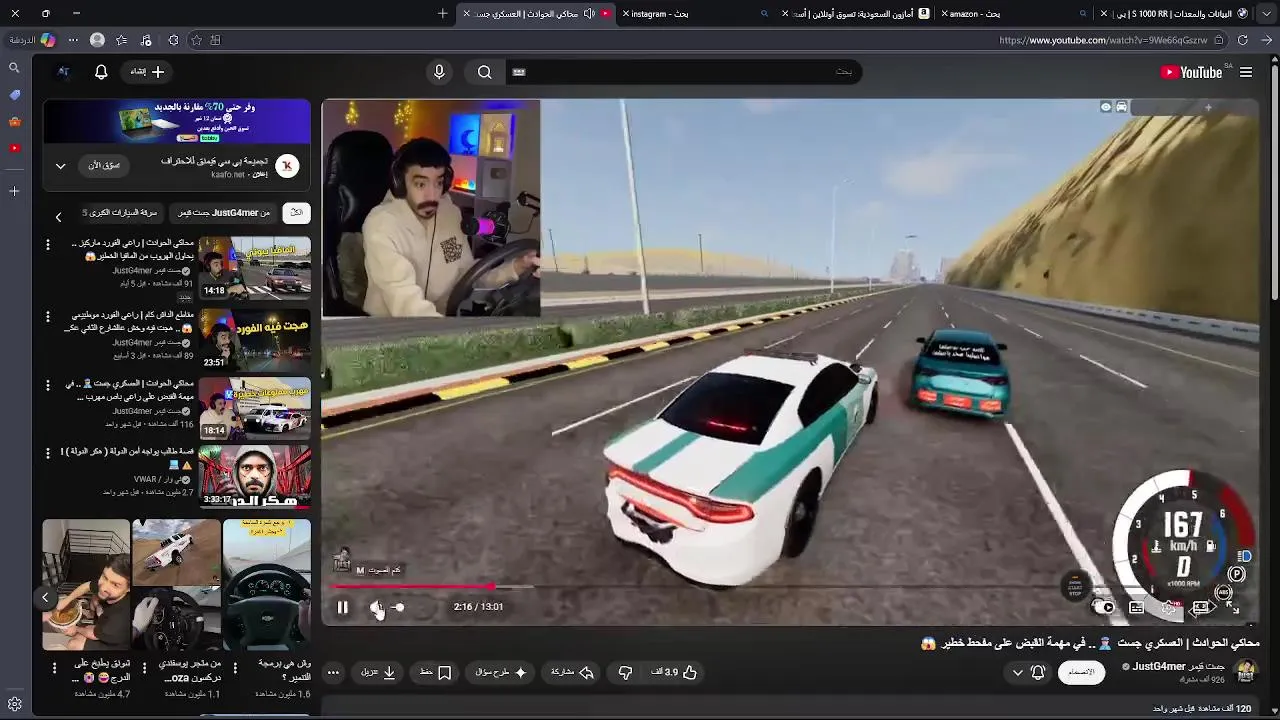Open more actions ellipsis under video

333,673
